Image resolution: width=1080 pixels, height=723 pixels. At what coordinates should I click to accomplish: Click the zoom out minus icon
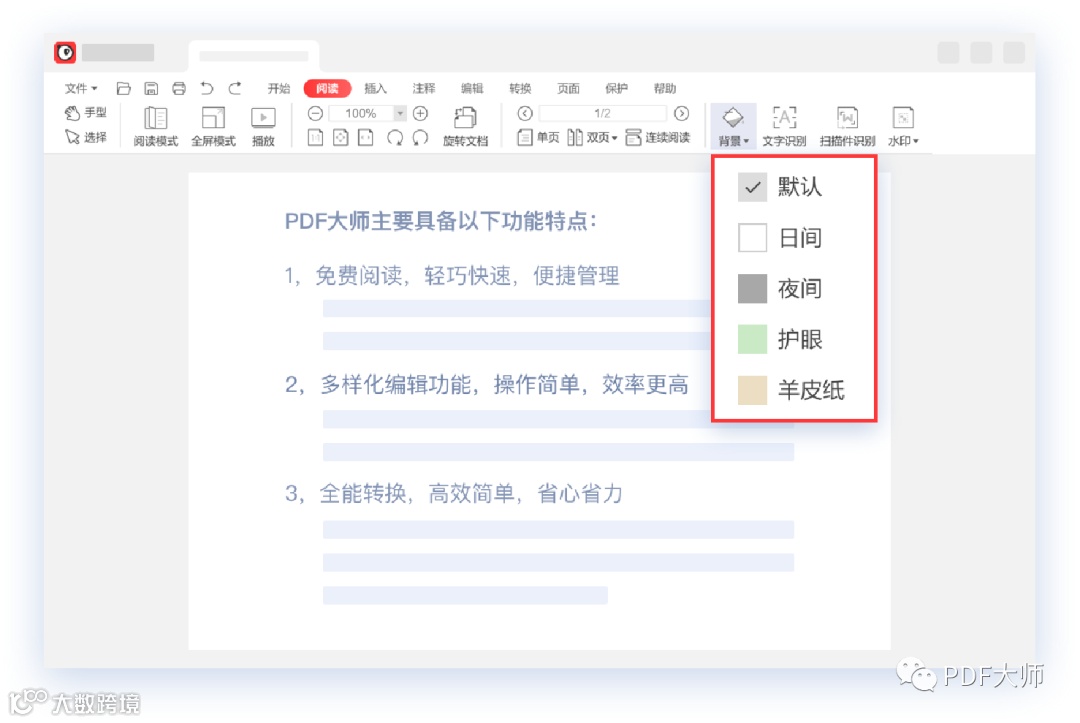point(315,113)
